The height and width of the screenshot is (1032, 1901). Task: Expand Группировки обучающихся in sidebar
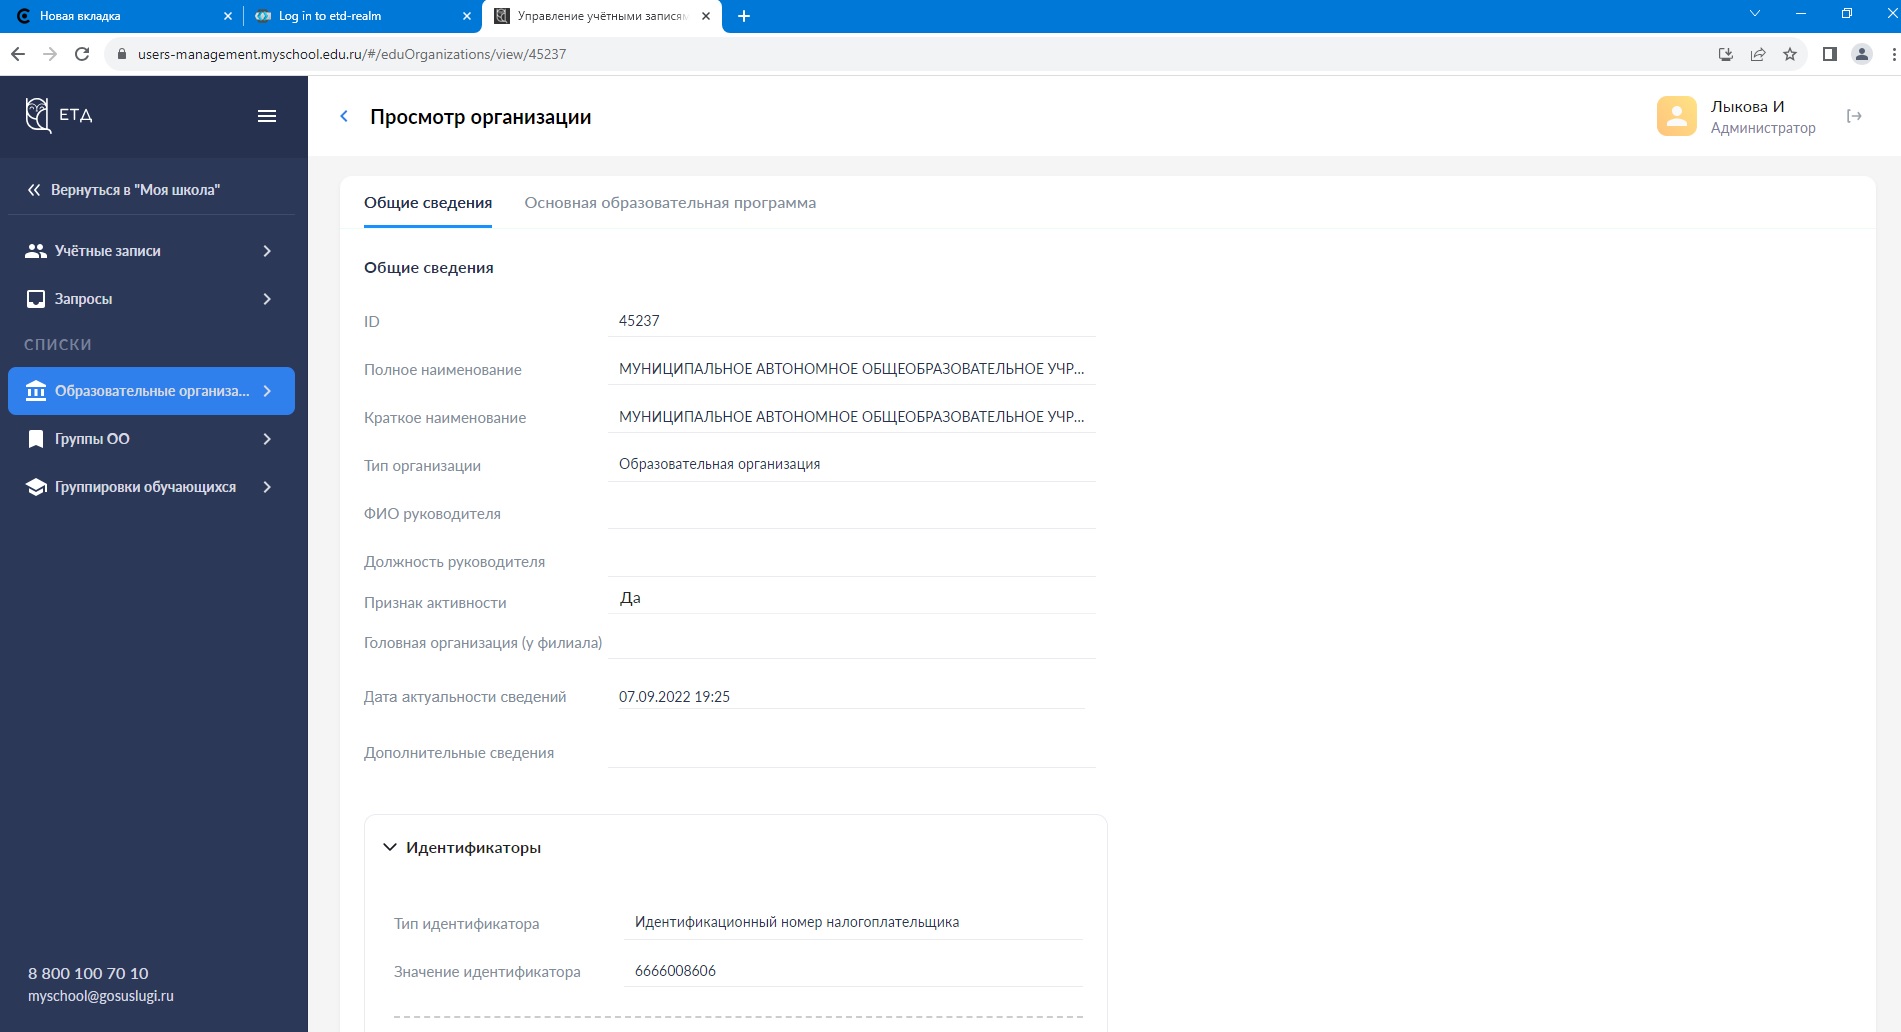coord(150,487)
